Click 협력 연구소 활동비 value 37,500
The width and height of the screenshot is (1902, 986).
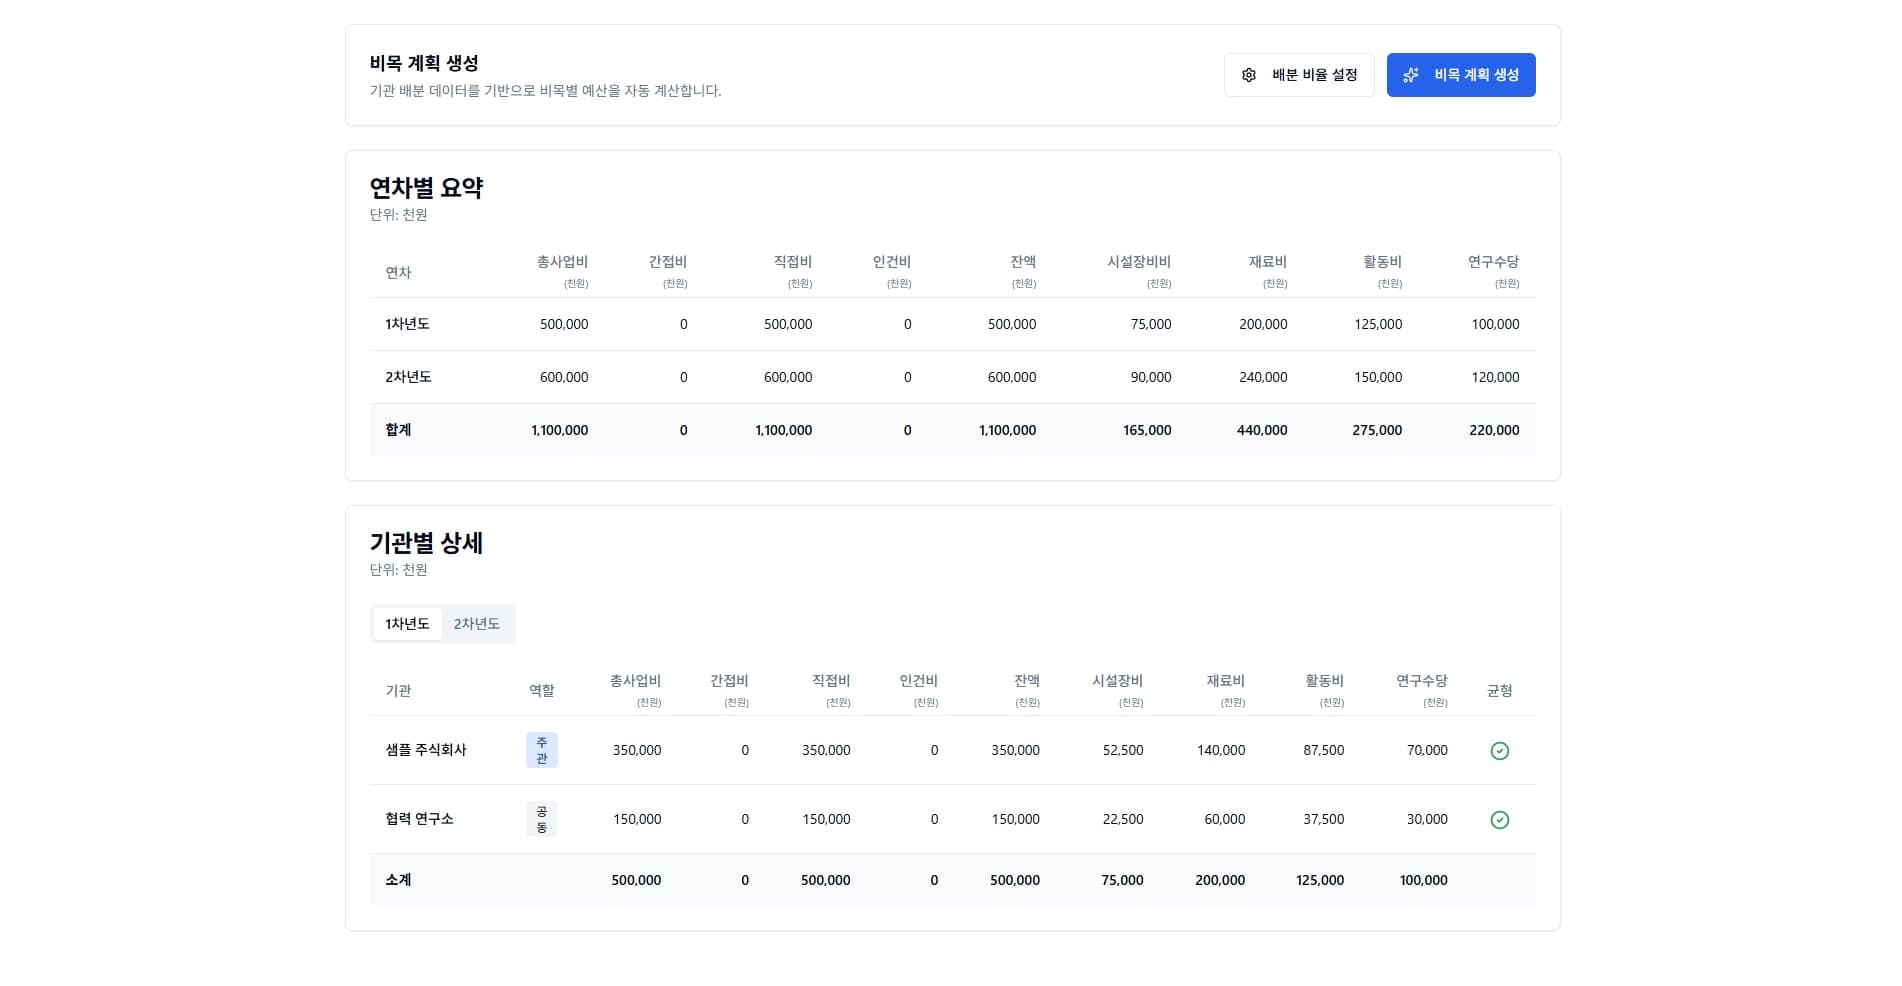pyautogui.click(x=1323, y=819)
